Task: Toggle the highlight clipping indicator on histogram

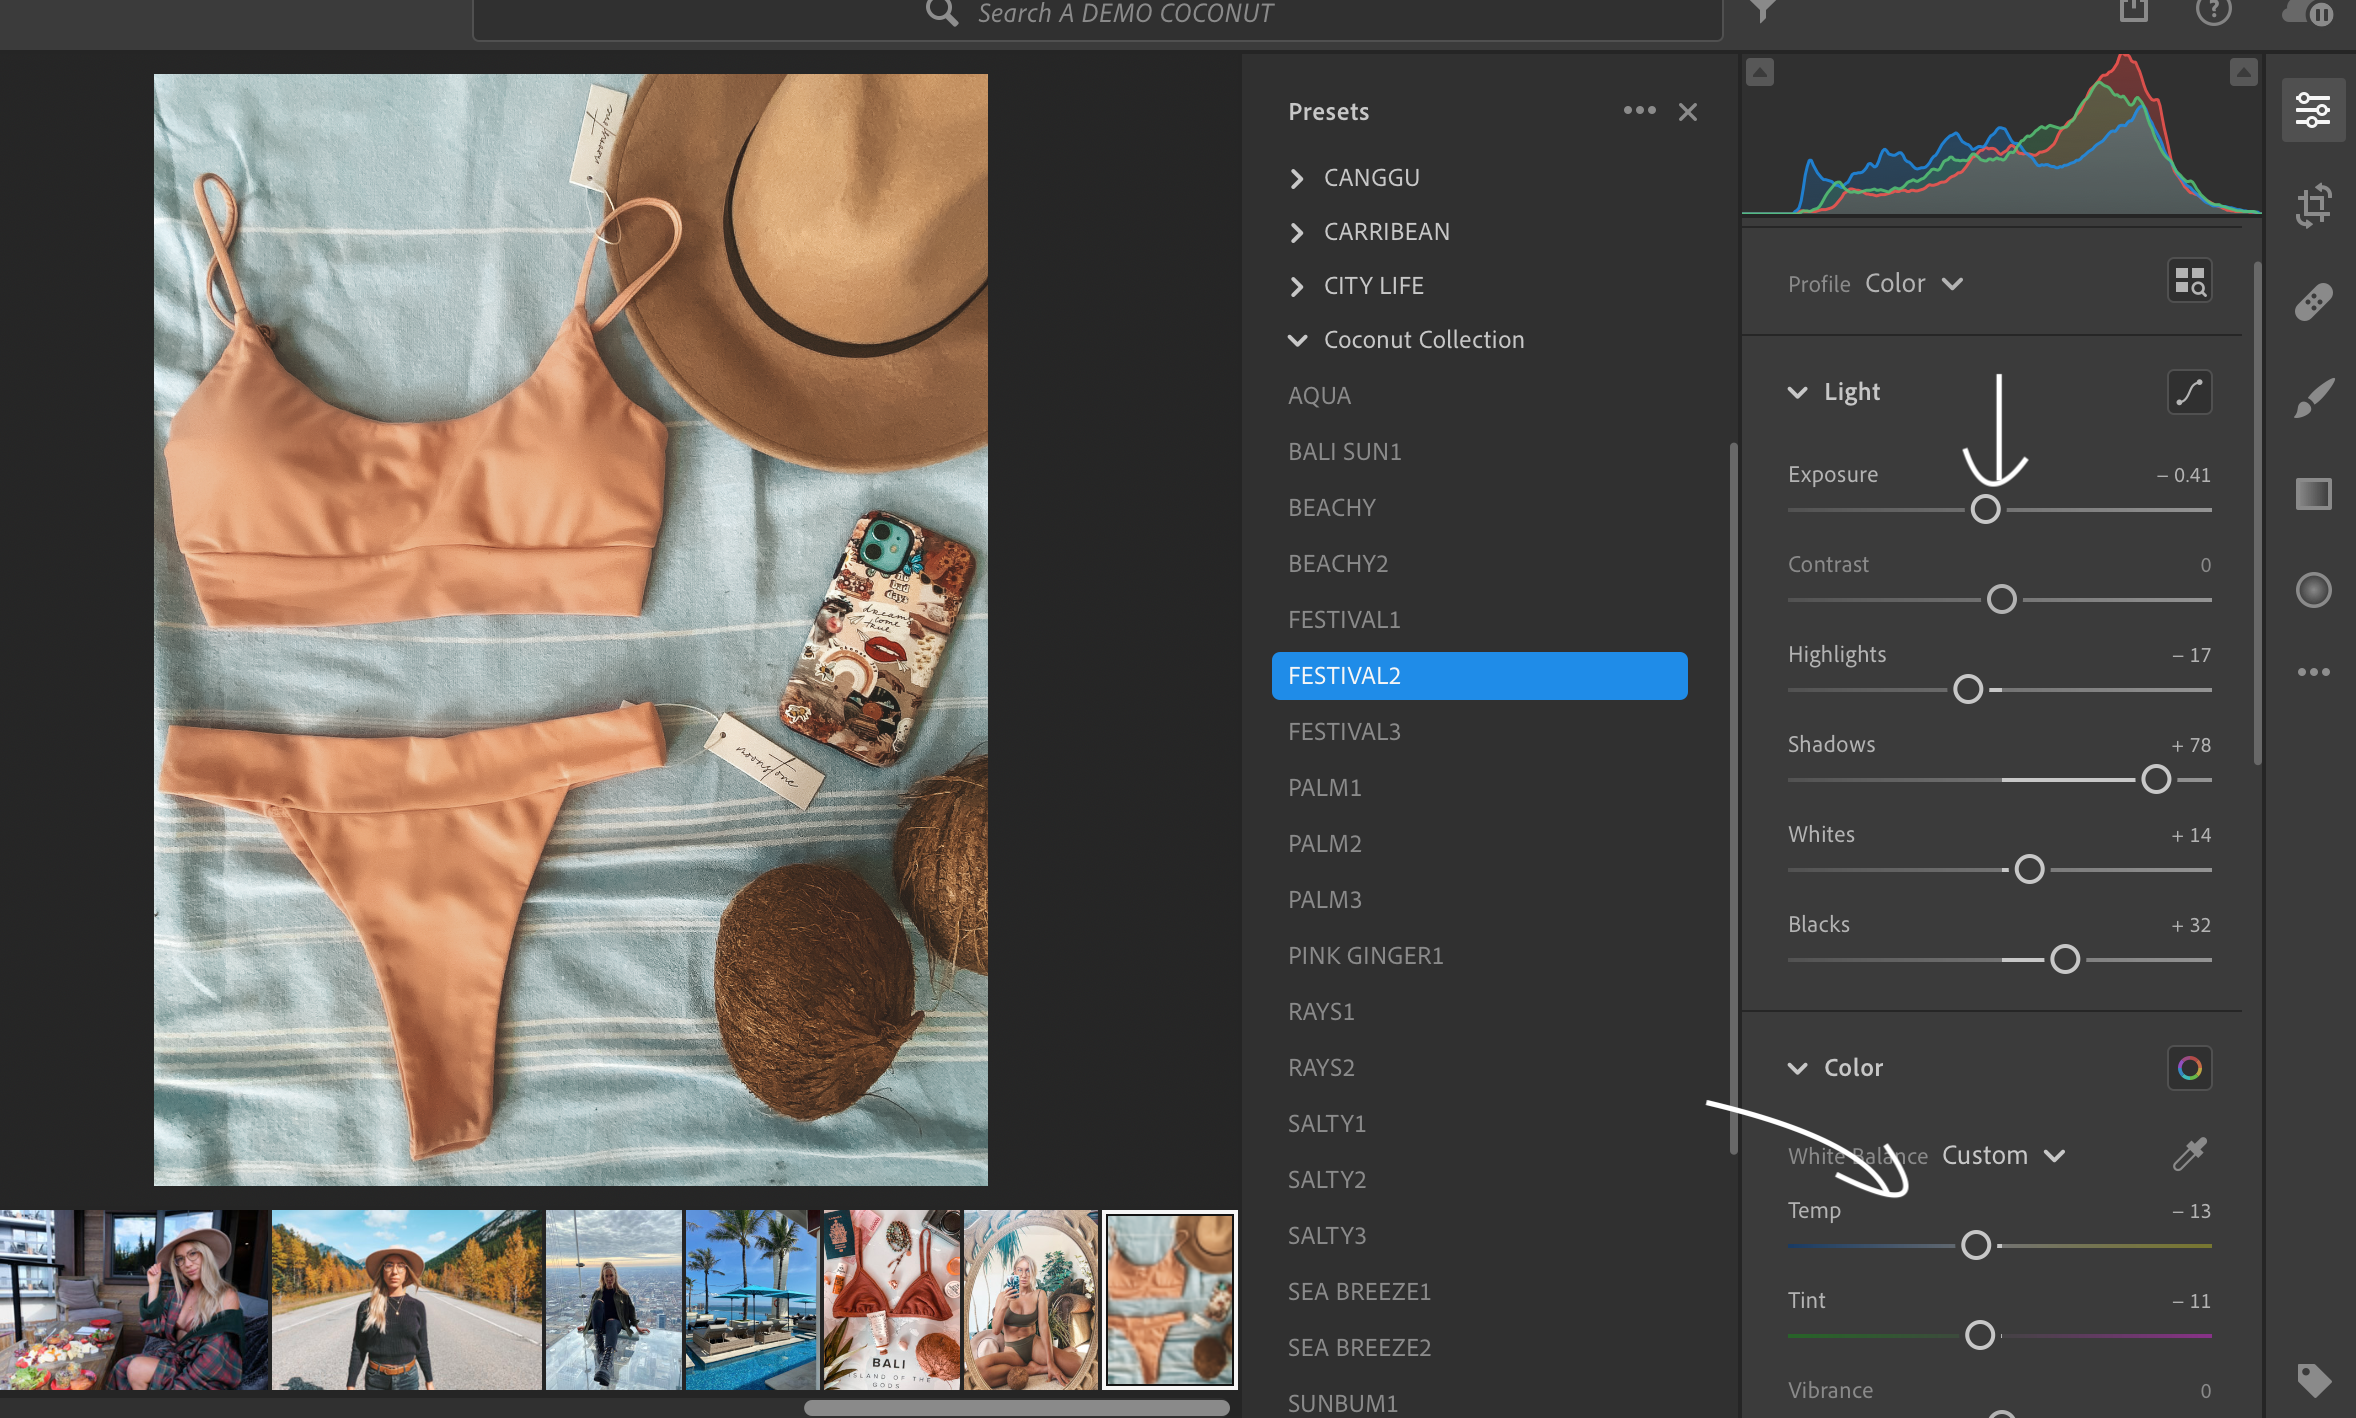Action: [x=2243, y=72]
